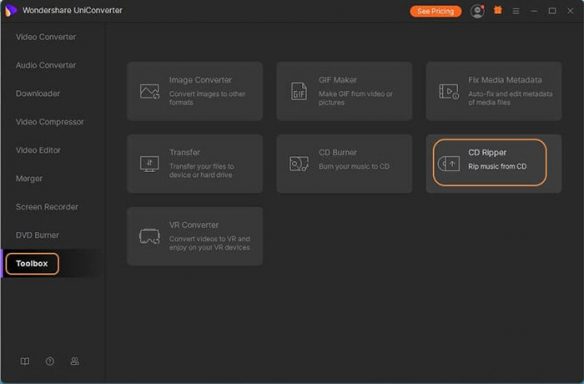
Task: Click 'Burn your music to CD' description
Action: 354,166
